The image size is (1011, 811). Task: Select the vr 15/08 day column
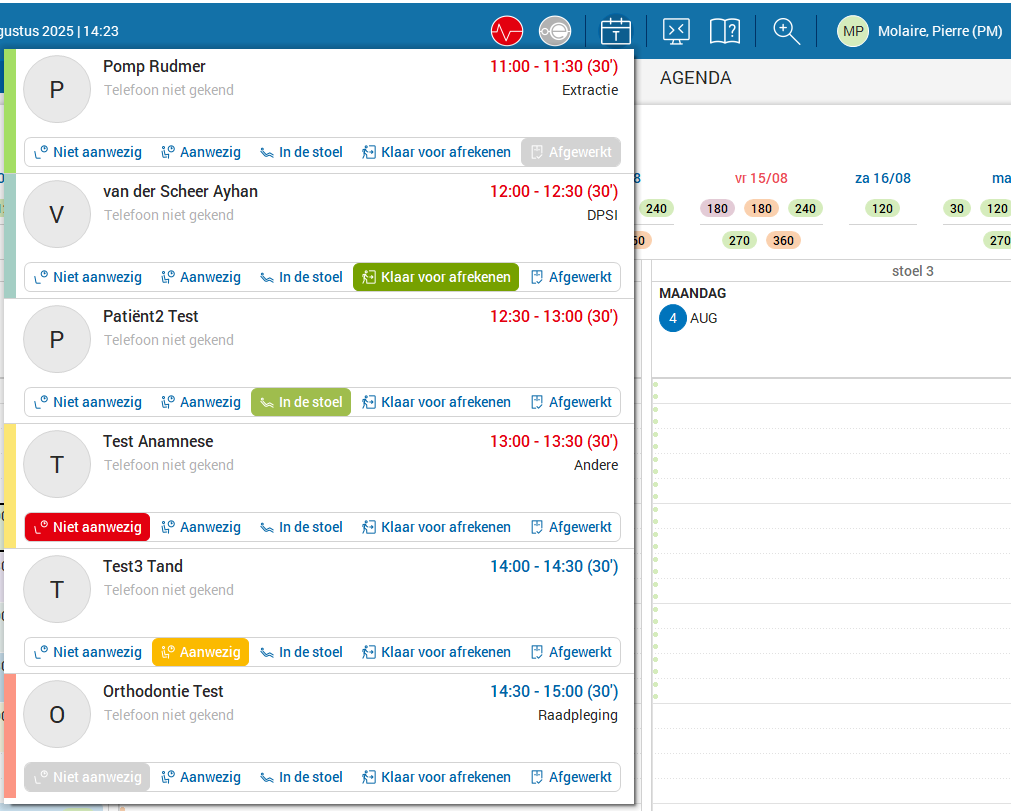(761, 178)
